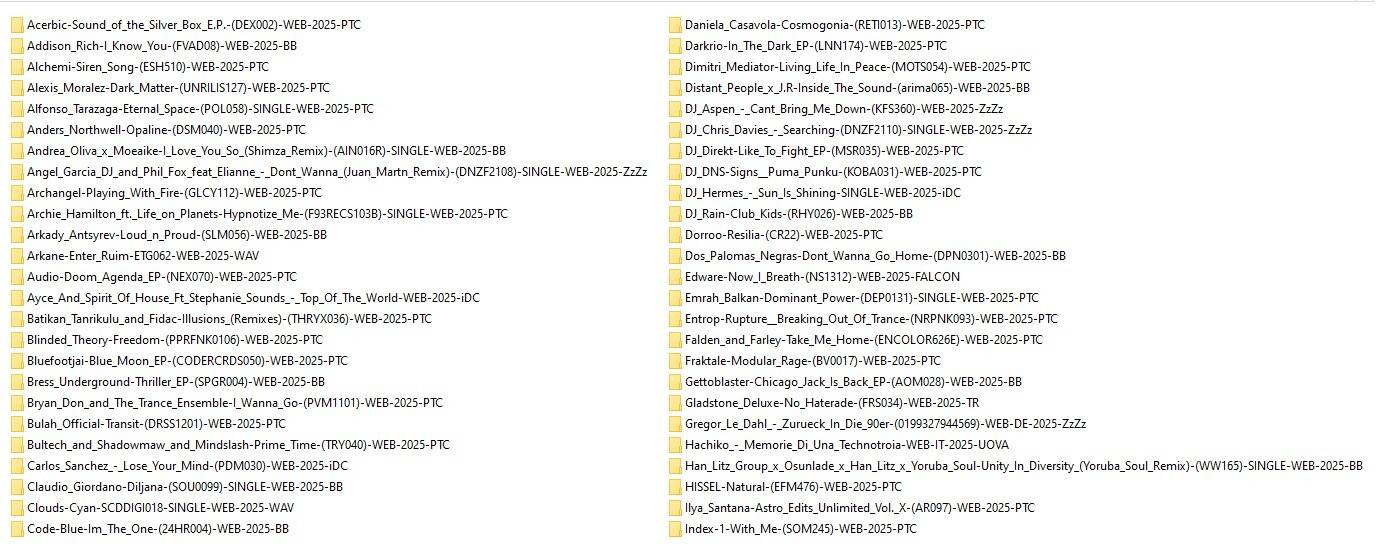
Task: Click folder icon next to Index-1-With_Me
Action: point(675,529)
